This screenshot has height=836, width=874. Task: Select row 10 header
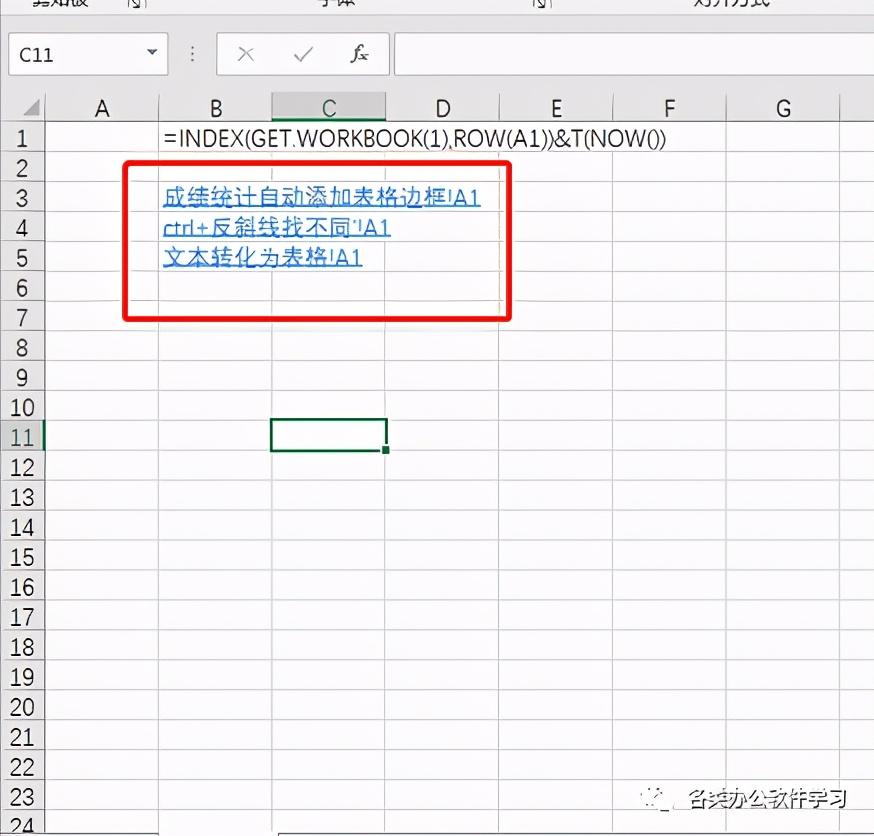click(22, 407)
